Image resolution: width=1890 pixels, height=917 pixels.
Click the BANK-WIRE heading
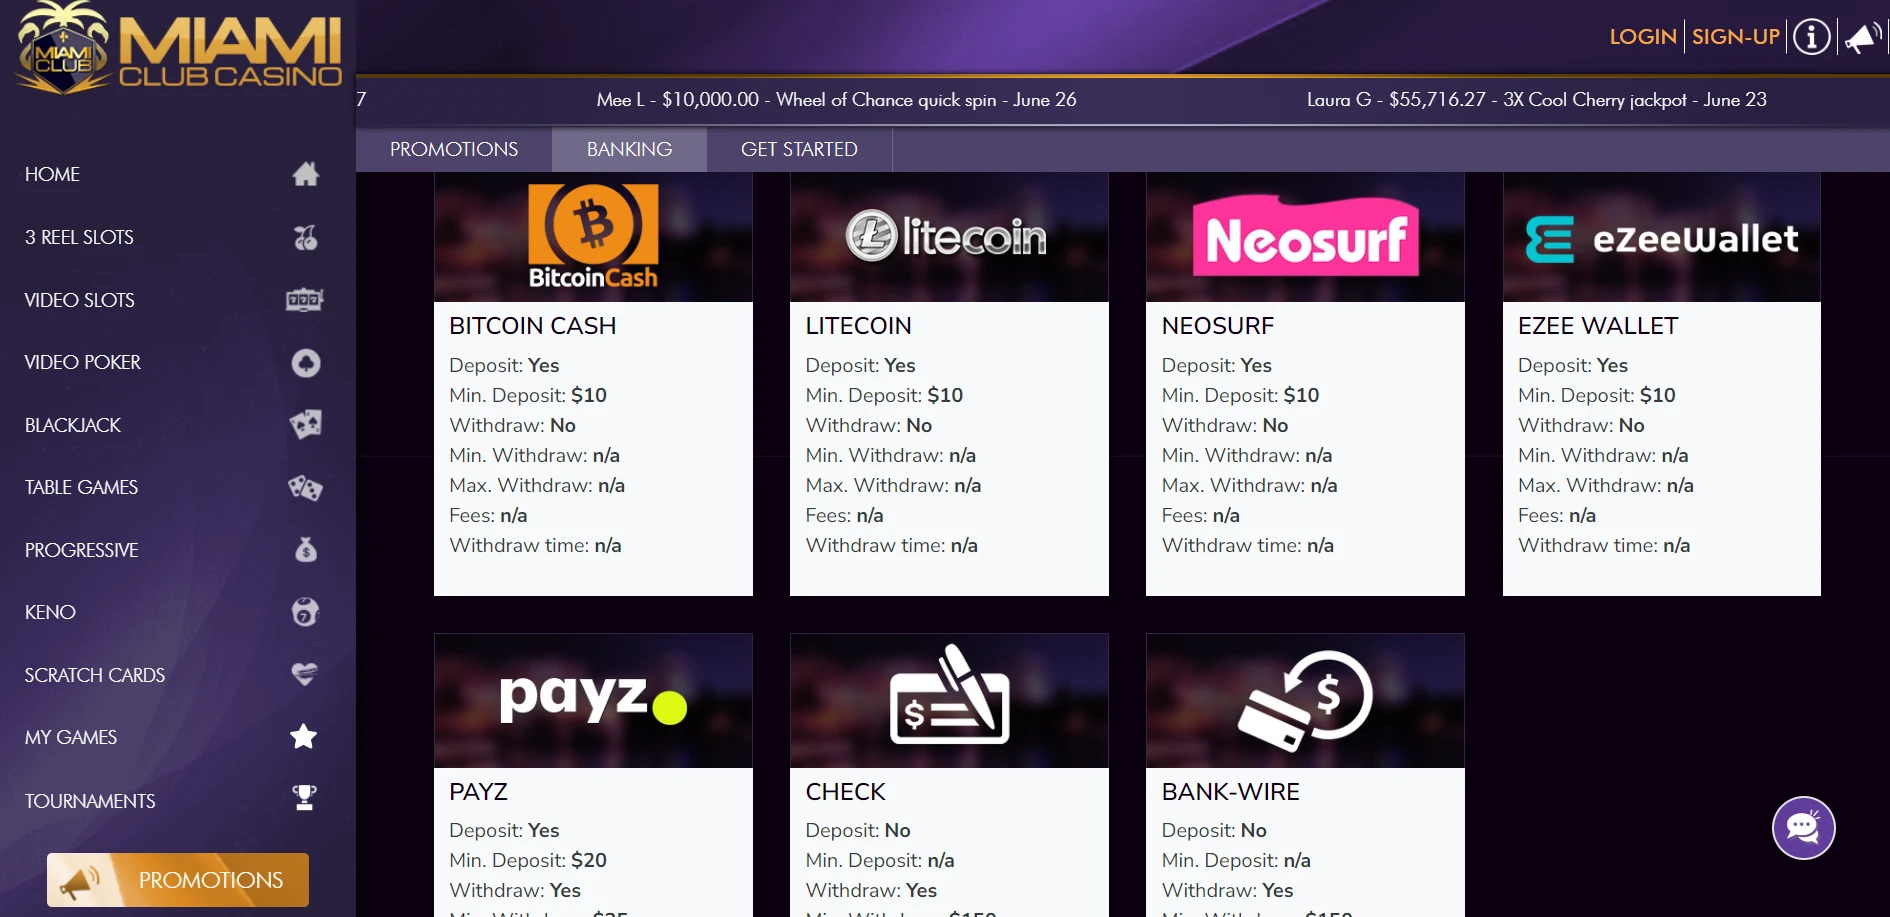pyautogui.click(x=1231, y=792)
